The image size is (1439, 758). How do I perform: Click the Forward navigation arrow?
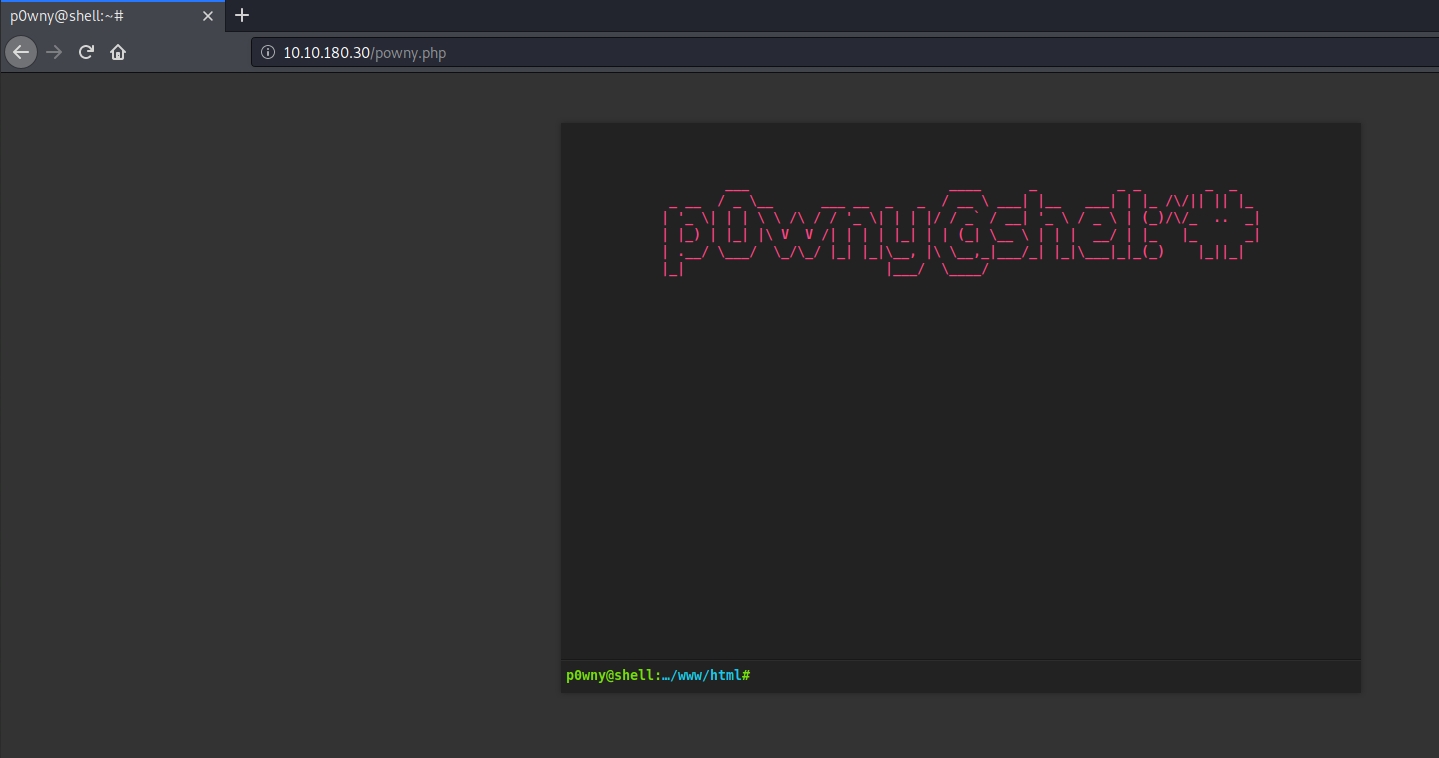[x=54, y=52]
